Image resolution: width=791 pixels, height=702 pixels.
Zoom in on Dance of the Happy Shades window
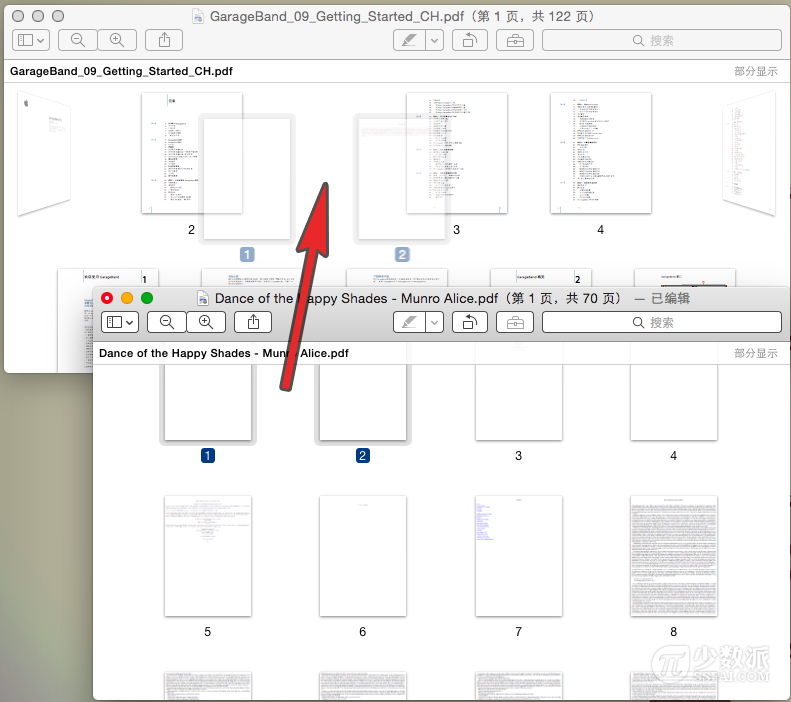[206, 322]
